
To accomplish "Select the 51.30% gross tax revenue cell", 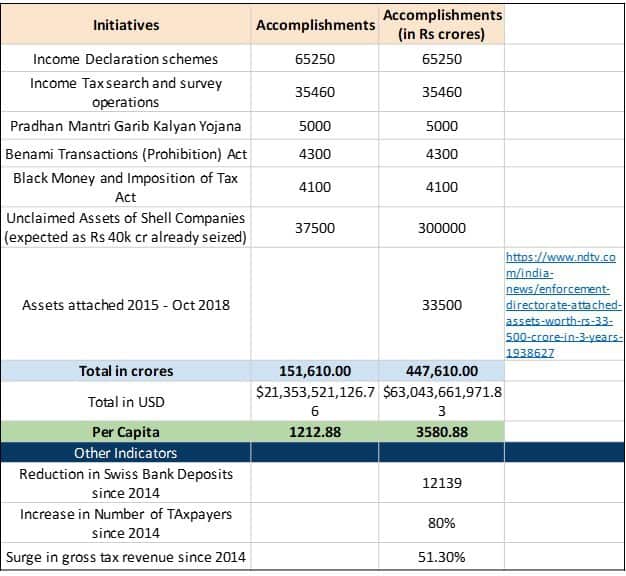I will click(442, 557).
